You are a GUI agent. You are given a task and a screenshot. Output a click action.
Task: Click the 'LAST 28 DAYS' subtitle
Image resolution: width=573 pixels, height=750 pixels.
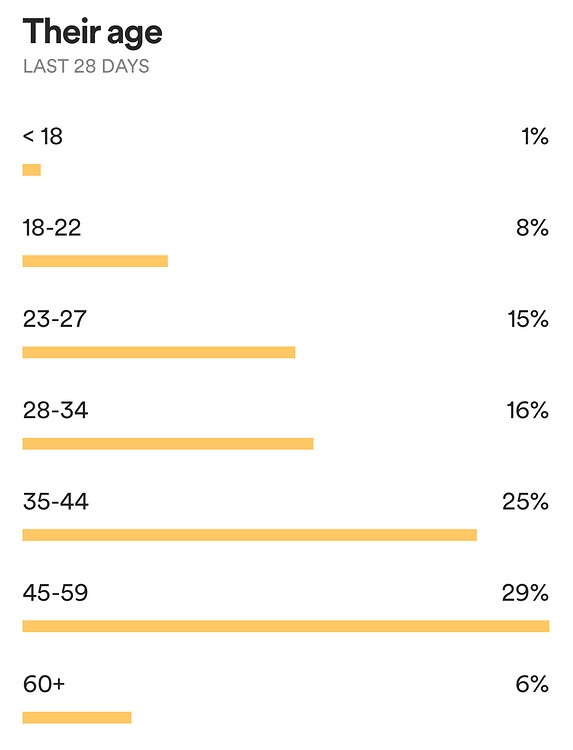86,66
